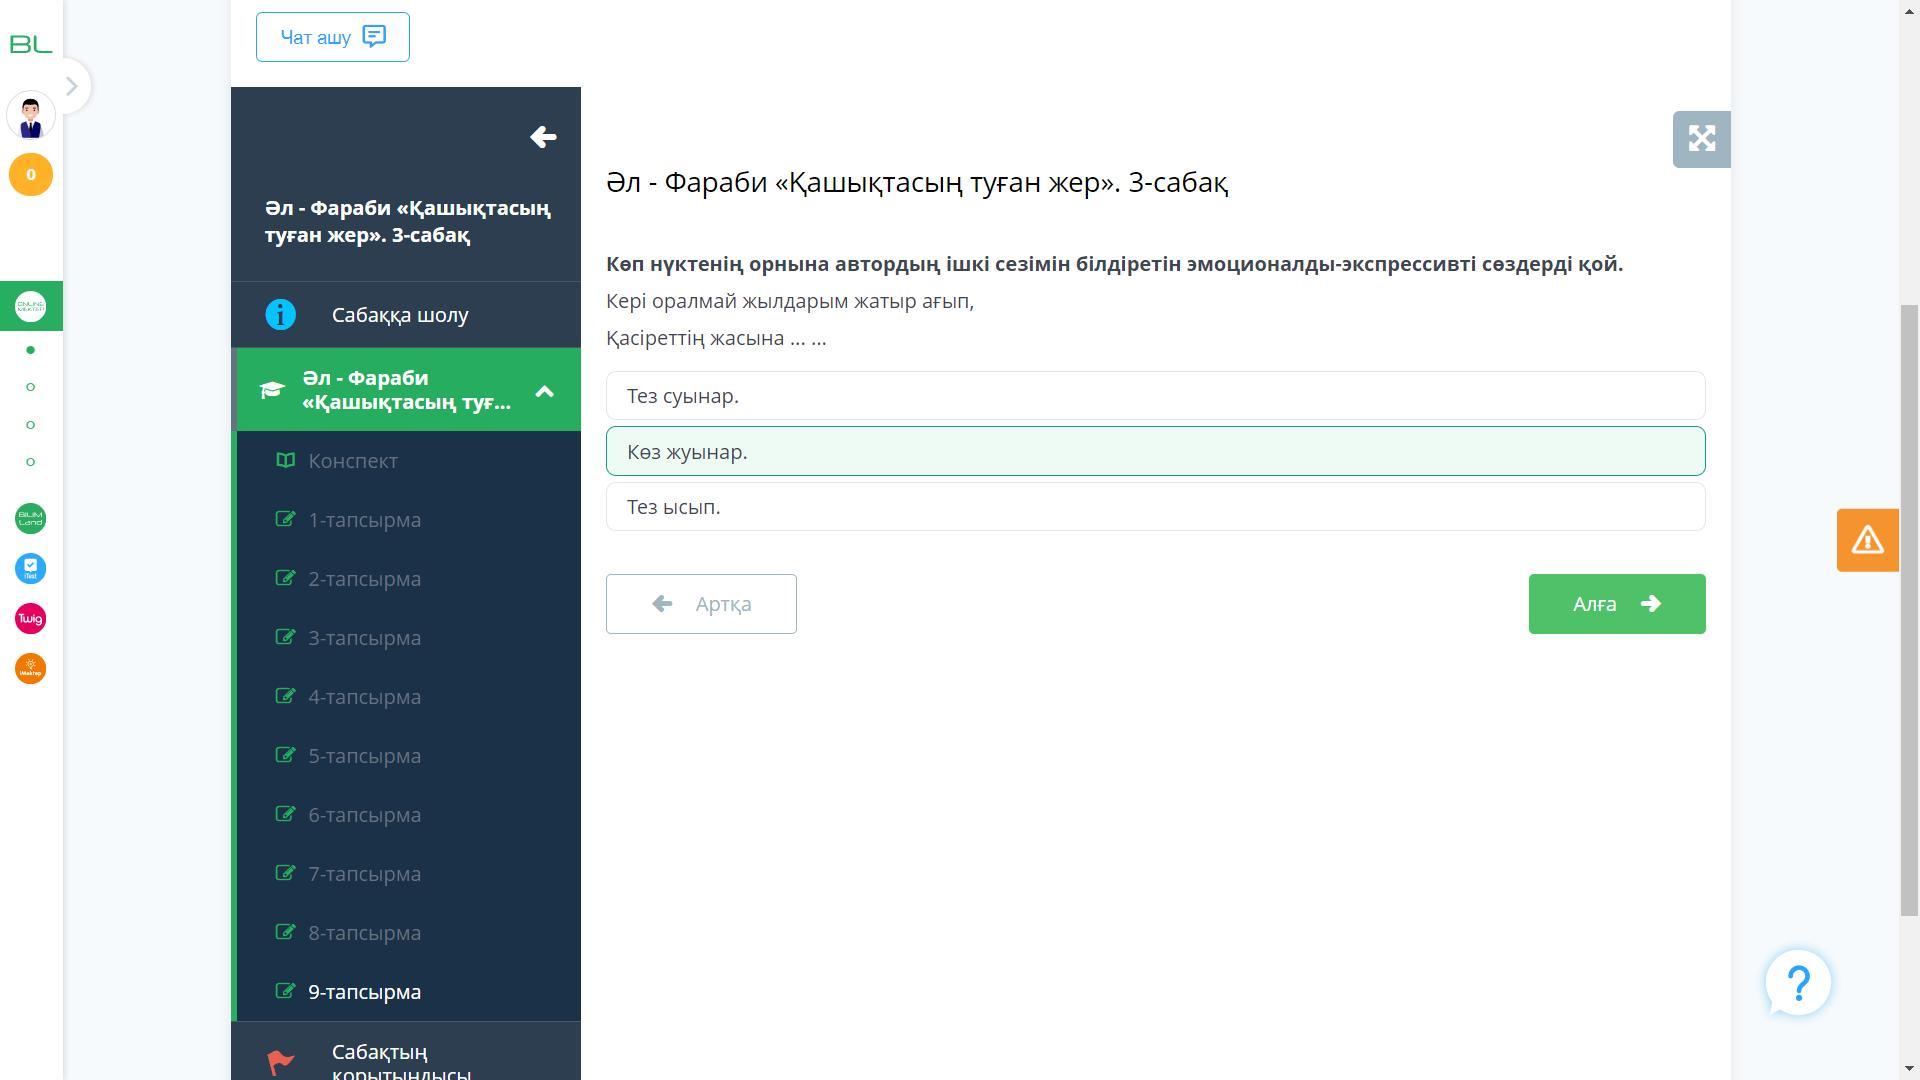Toggle fullscreen with the expand arrows icon

point(1701,139)
